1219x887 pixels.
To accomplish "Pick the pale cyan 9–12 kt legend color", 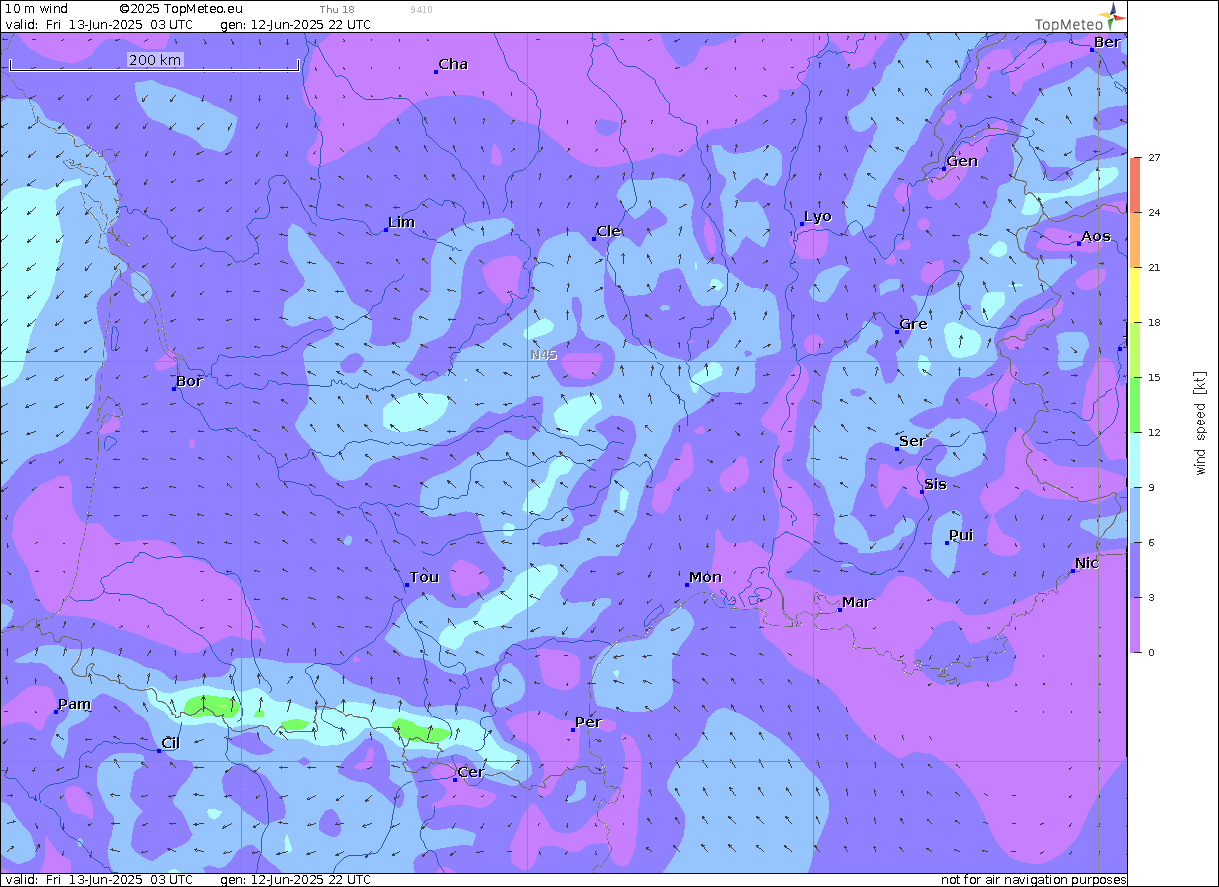I will click(x=1135, y=460).
